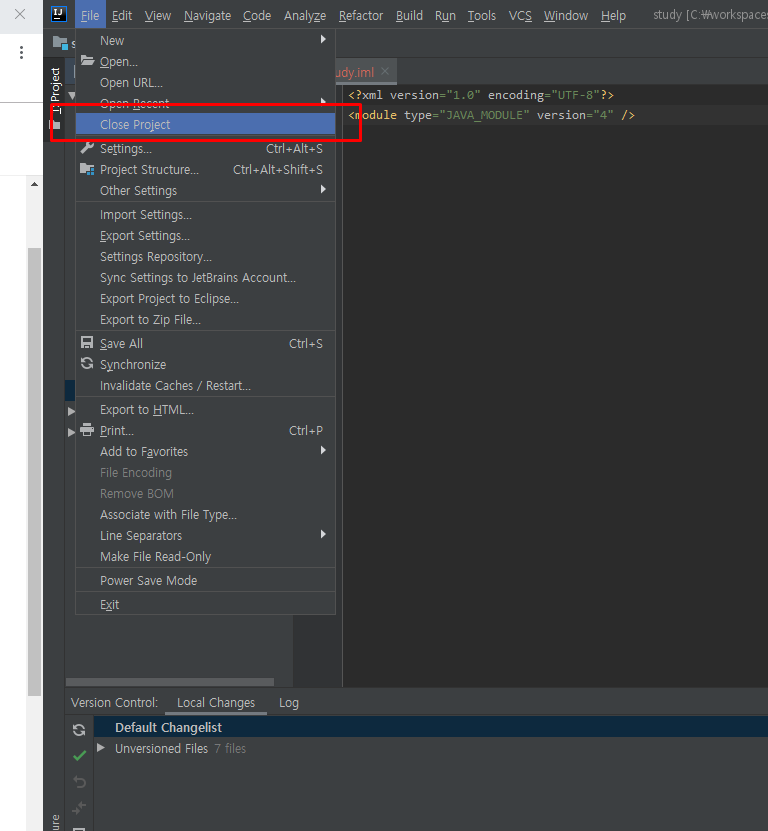Open the Code menu

pos(257,15)
